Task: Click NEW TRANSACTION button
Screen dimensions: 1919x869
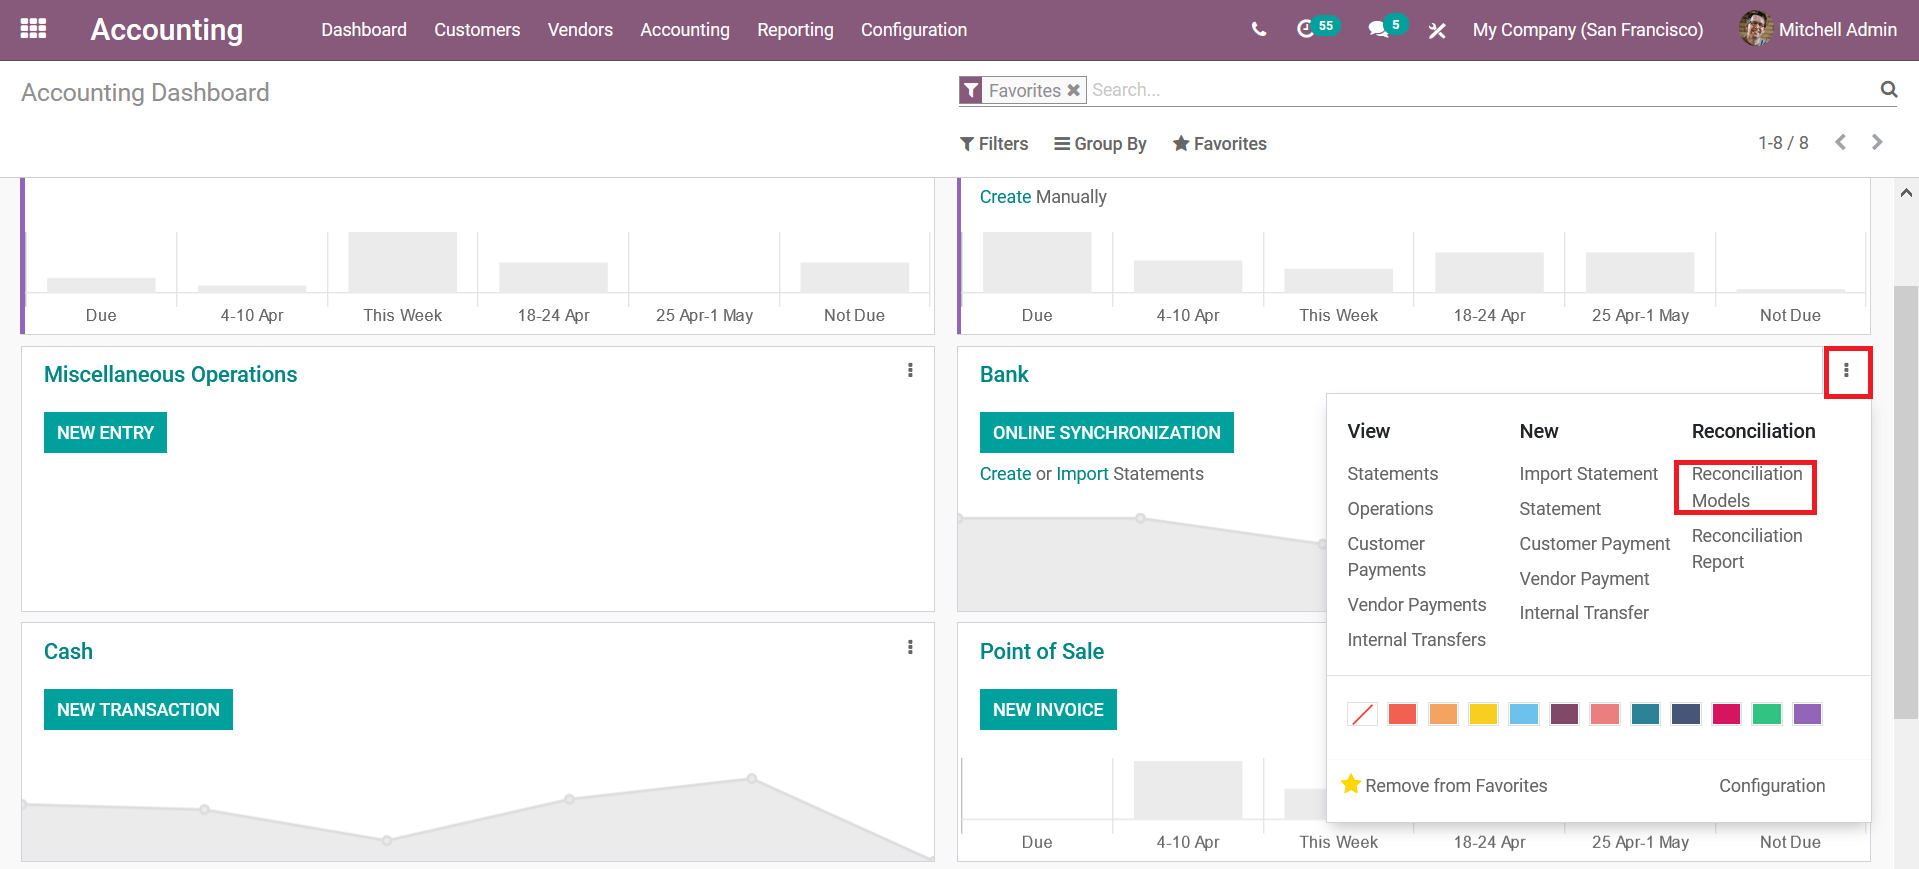Action: click(x=138, y=710)
